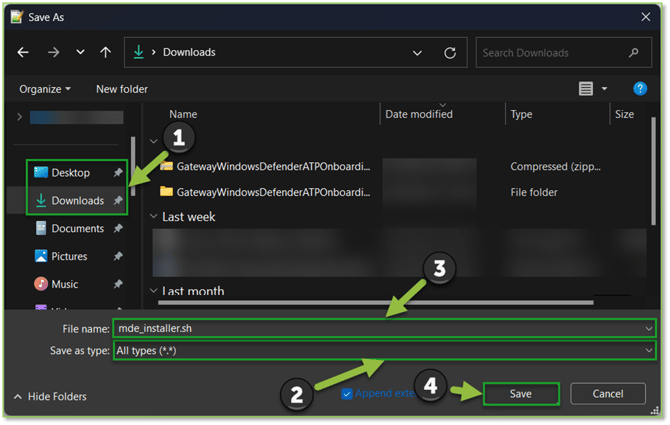
Task: Click the Cancel button
Action: [x=607, y=394]
